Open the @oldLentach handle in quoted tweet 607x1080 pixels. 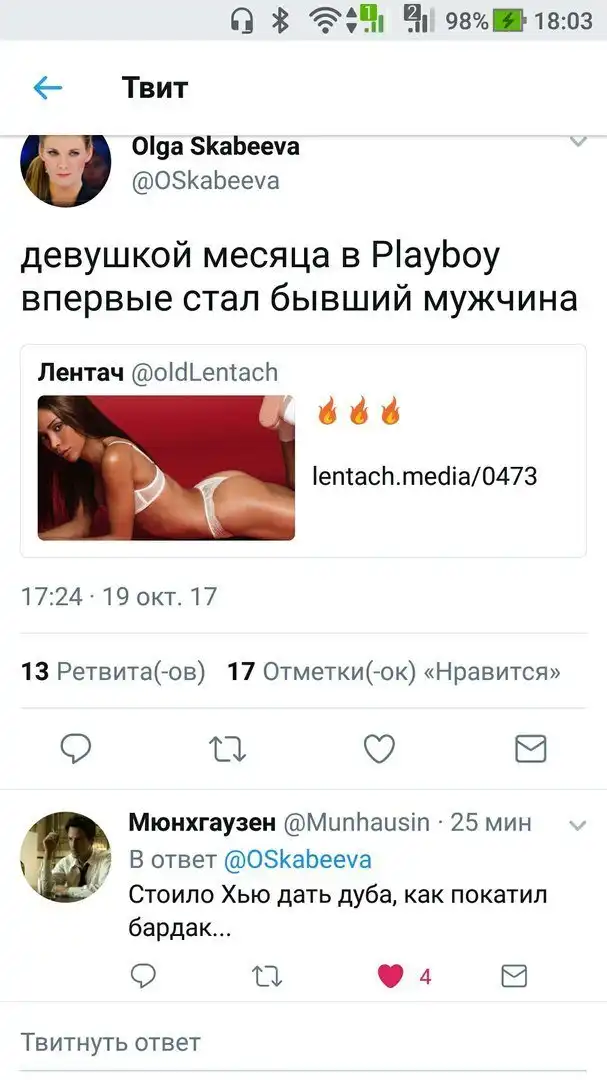tap(205, 372)
